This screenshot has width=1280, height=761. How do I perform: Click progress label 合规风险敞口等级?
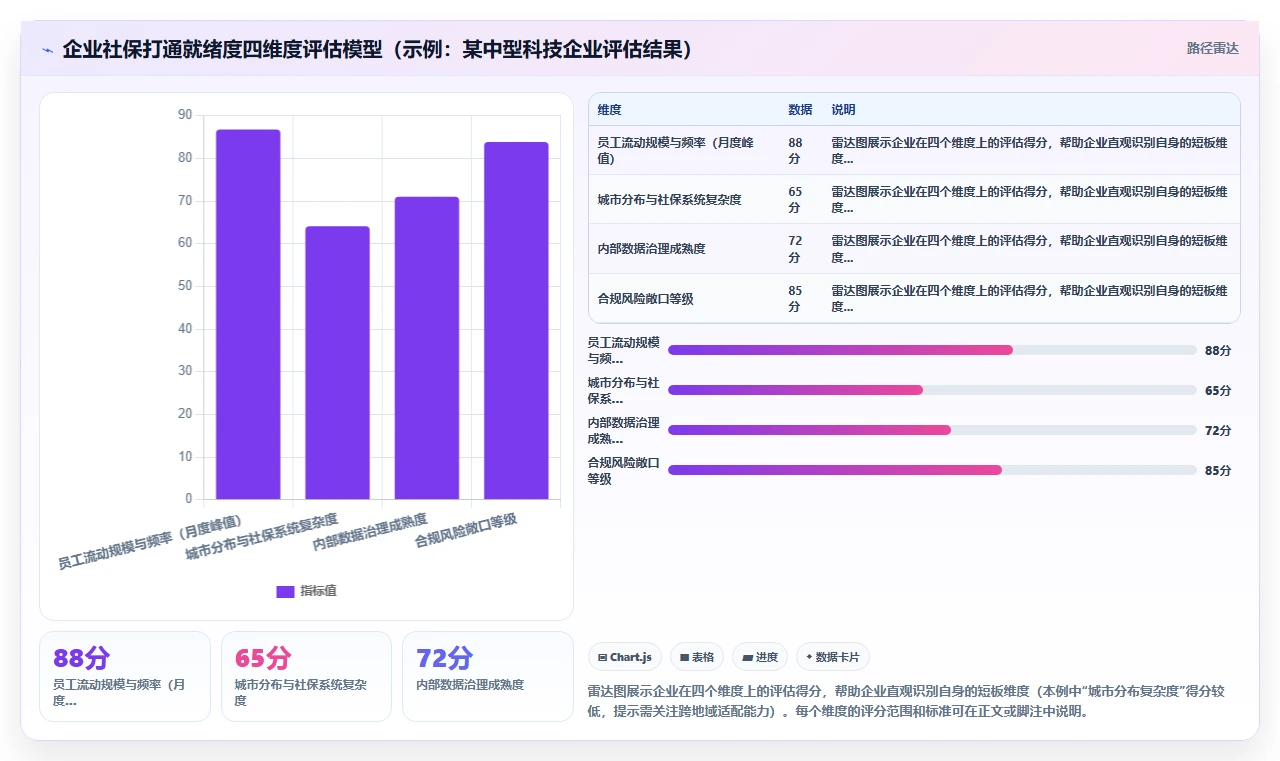click(624, 470)
